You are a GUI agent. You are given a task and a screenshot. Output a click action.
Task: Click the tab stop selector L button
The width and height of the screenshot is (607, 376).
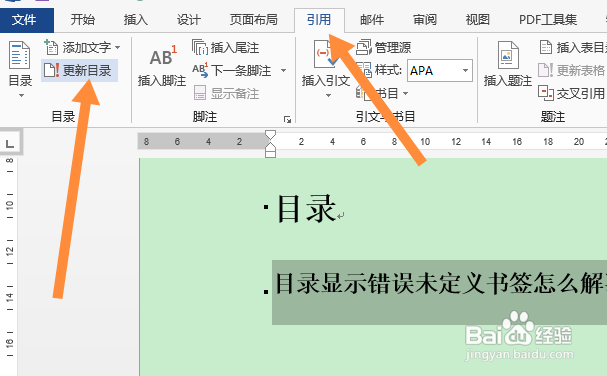(x=10, y=144)
